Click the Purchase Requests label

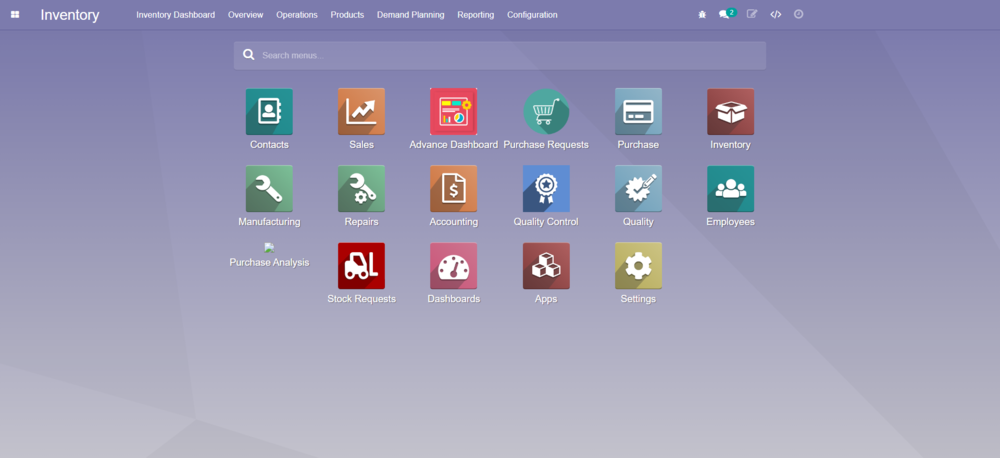pos(546,145)
